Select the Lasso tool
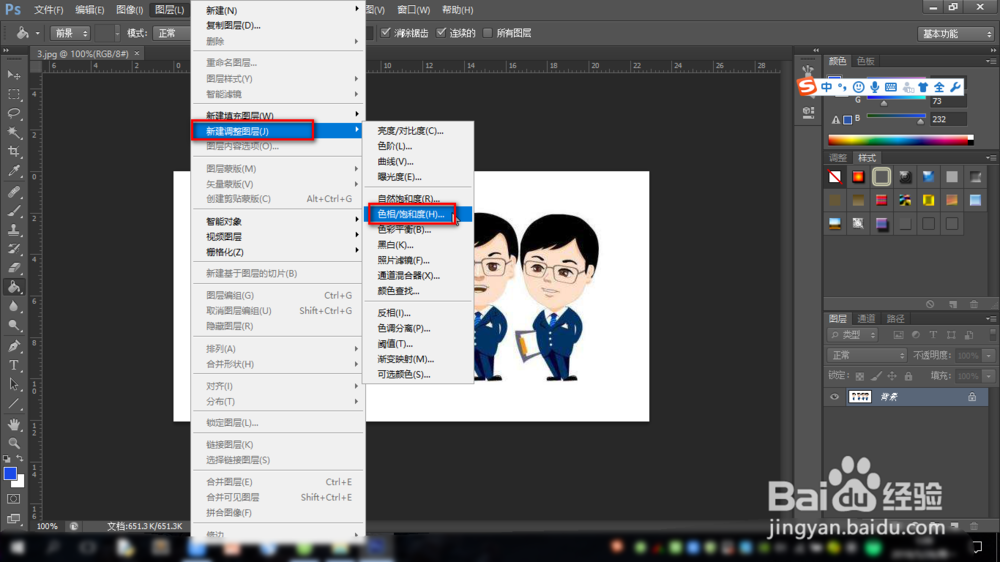This screenshot has width=1000, height=562. pyautogui.click(x=13, y=114)
